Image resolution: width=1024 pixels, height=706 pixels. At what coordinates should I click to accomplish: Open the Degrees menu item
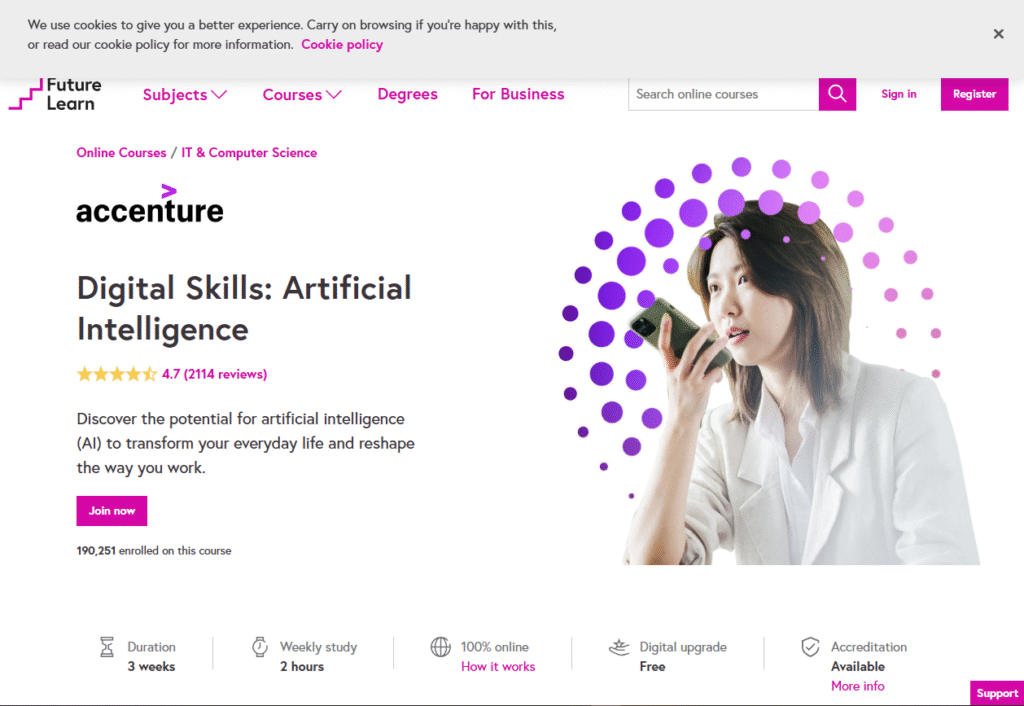(407, 94)
